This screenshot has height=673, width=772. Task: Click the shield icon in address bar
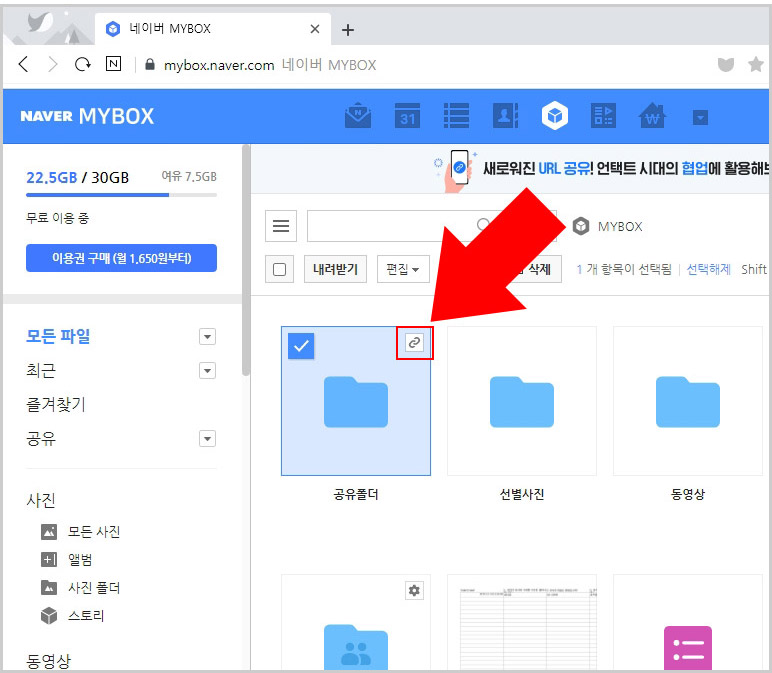click(x=726, y=64)
